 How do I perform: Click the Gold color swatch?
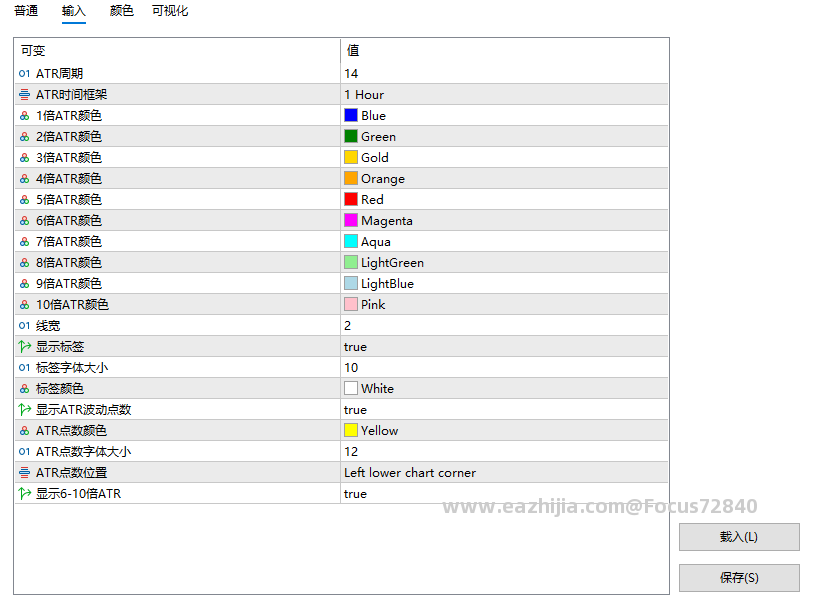[351, 158]
